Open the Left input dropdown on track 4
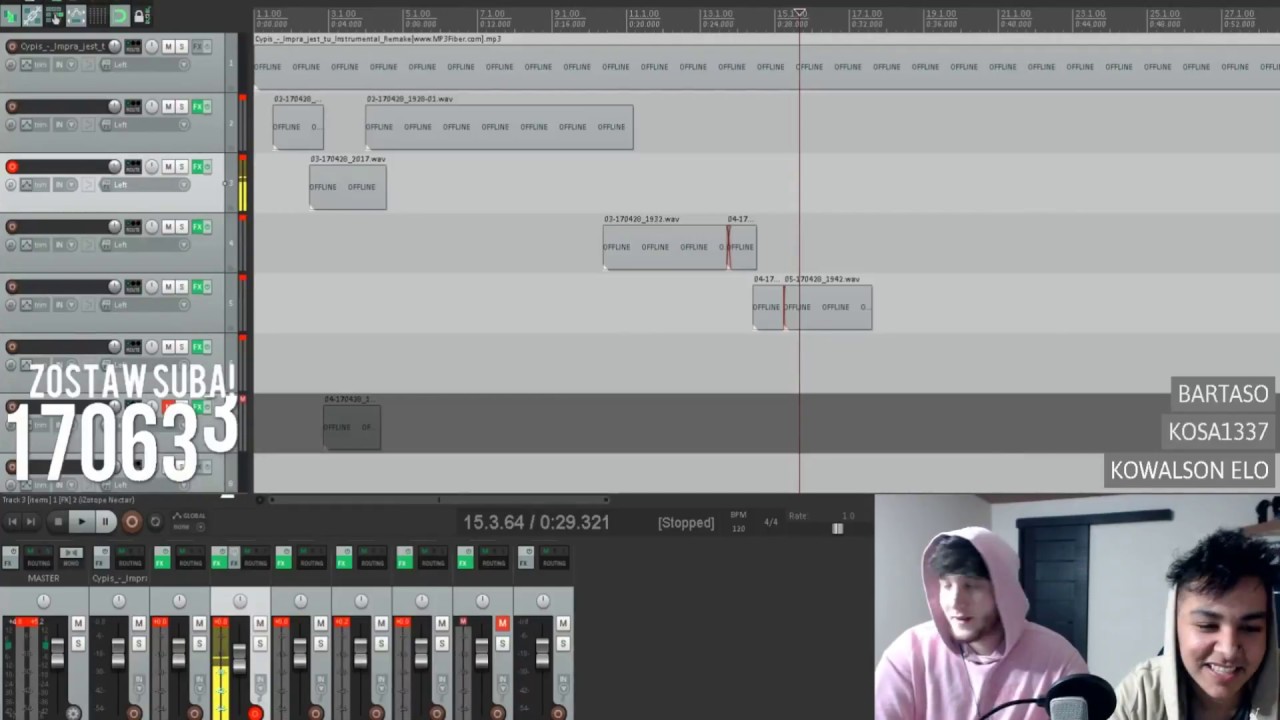 (143, 245)
